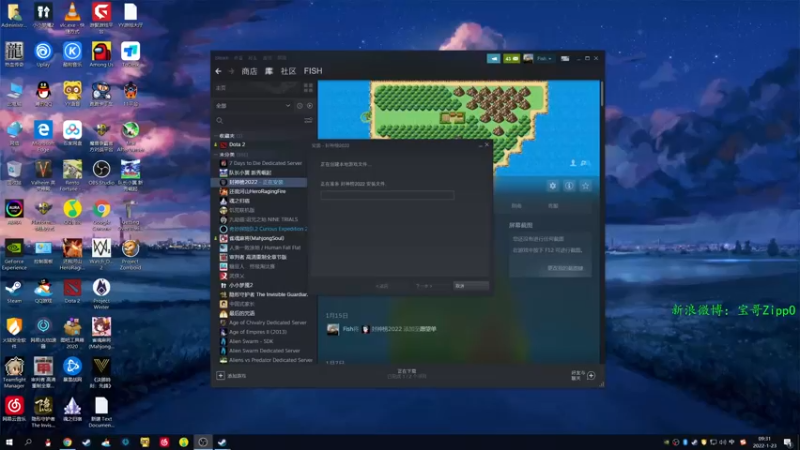
Task: Click the friends-who-play person icon
Action: (x=573, y=163)
